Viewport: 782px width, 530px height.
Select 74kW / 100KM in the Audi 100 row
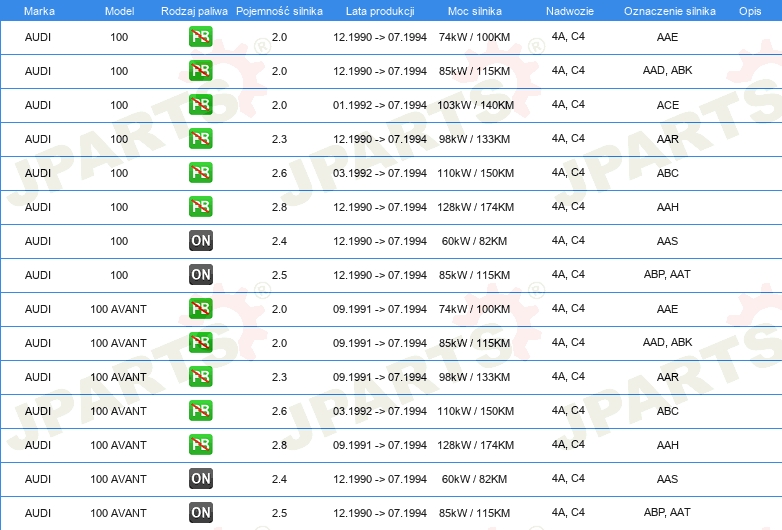(x=474, y=37)
